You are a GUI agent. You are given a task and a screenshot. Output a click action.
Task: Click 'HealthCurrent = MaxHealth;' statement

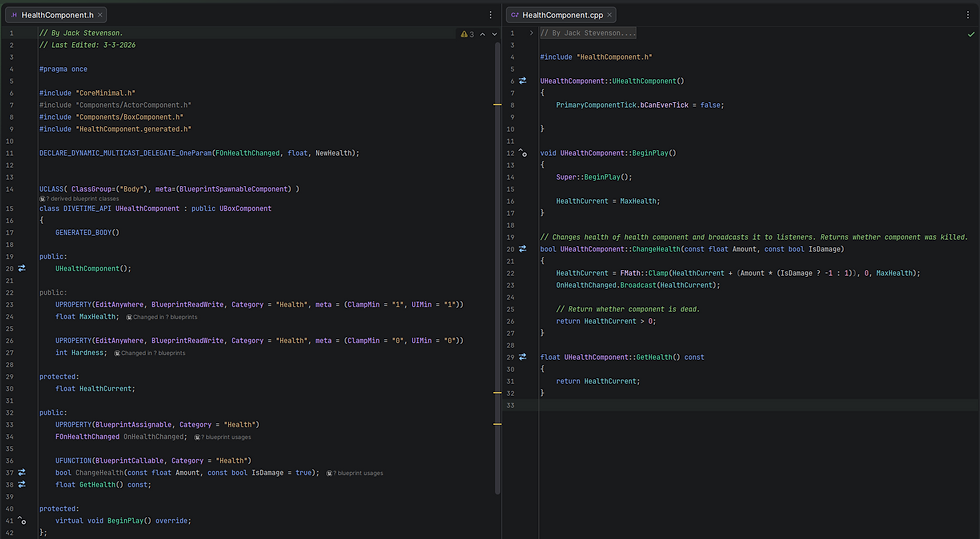point(608,201)
